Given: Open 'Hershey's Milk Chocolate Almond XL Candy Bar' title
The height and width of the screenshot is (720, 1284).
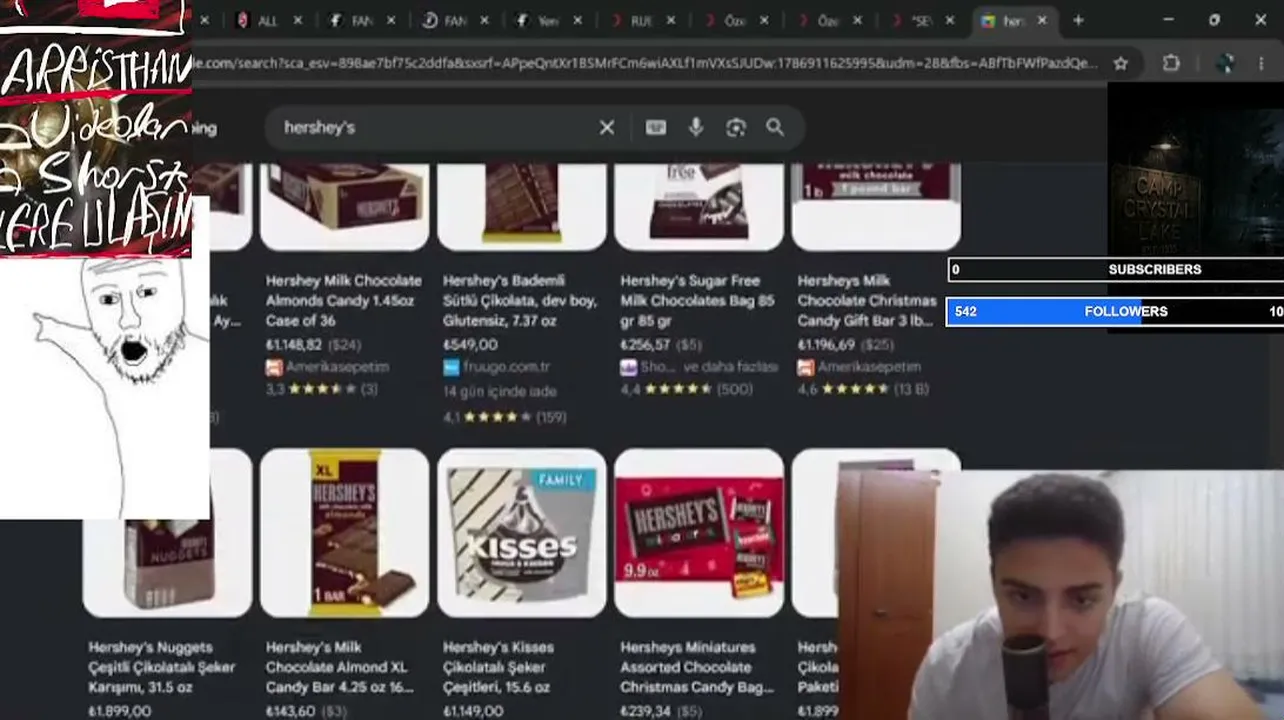Looking at the screenshot, I should (340, 667).
